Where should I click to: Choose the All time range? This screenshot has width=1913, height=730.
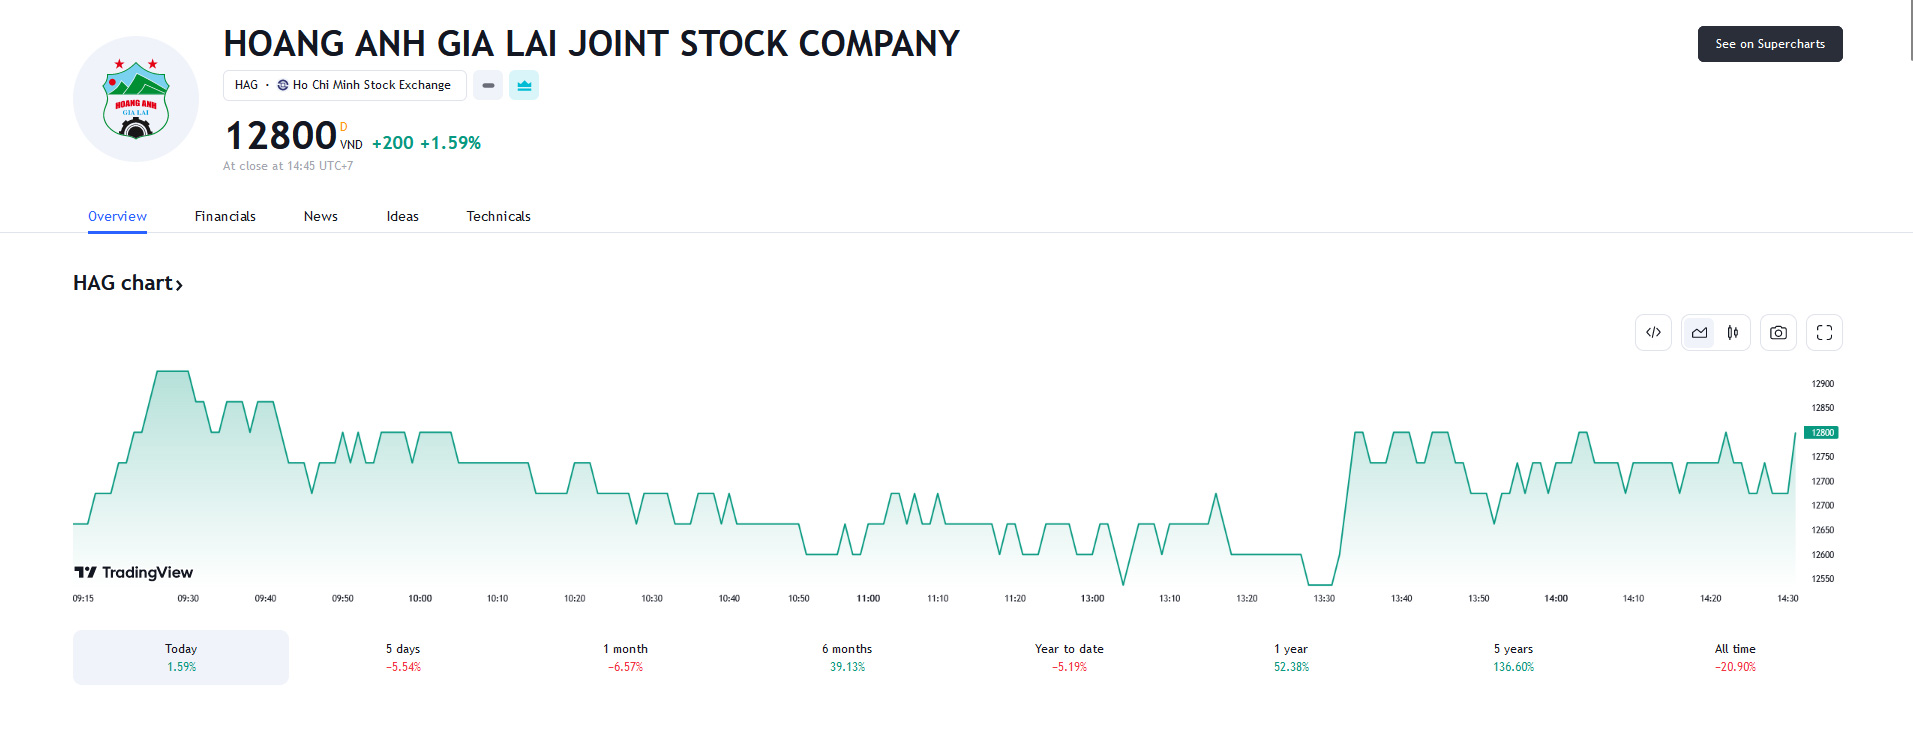coord(1734,657)
